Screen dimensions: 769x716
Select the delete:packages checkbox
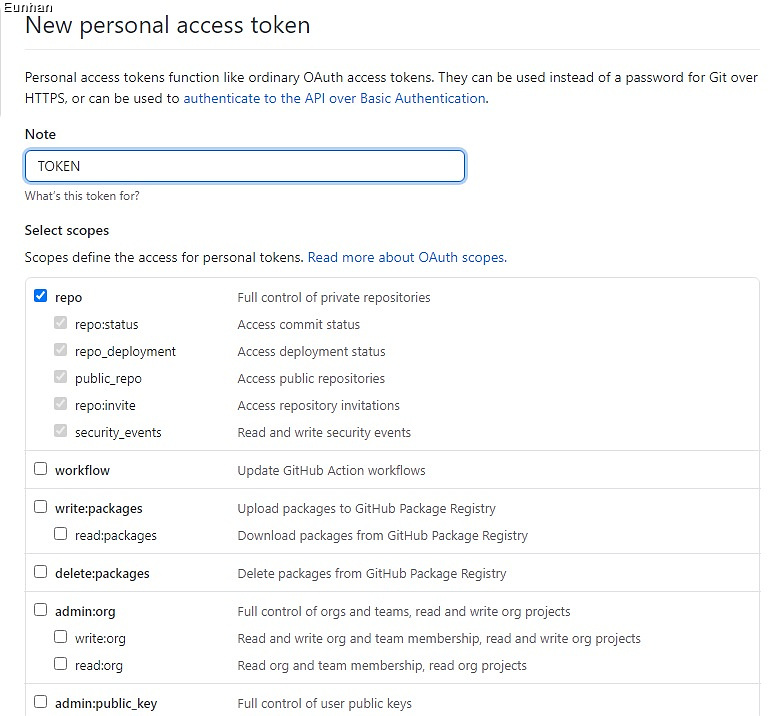pyautogui.click(x=41, y=572)
